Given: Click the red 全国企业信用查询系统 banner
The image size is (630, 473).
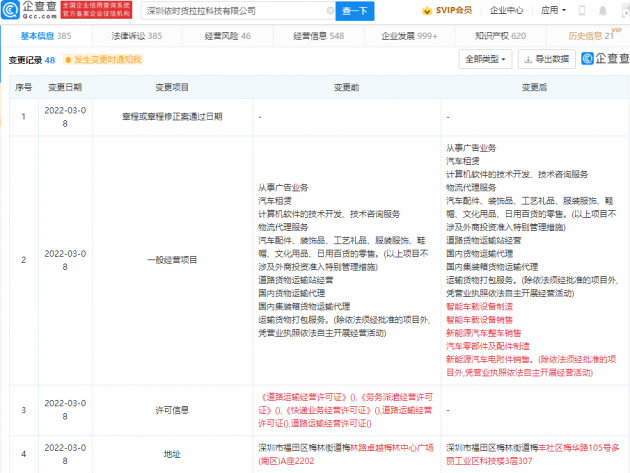Looking at the screenshot, I should (96, 10).
